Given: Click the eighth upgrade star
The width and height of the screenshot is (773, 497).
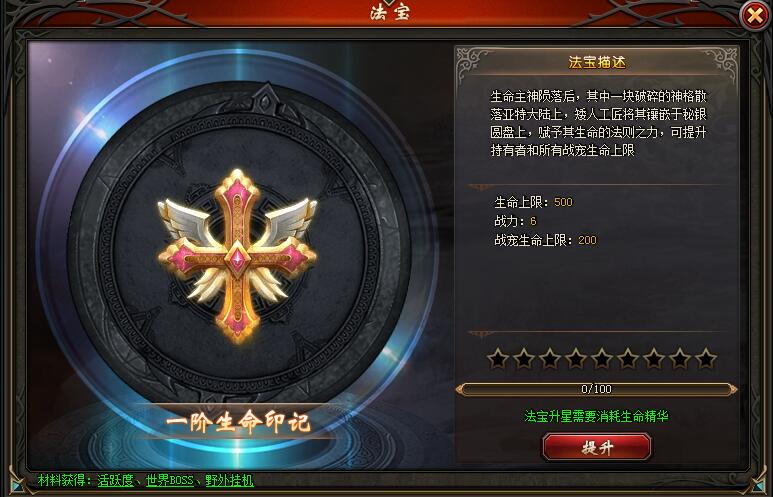Looking at the screenshot, I should (680, 358).
